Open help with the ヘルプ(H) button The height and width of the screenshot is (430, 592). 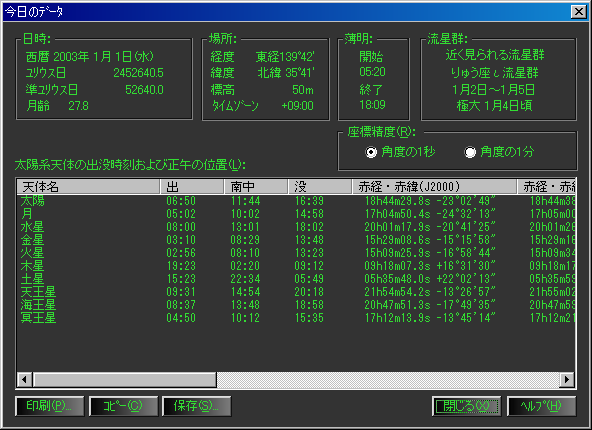pyautogui.click(x=541, y=406)
